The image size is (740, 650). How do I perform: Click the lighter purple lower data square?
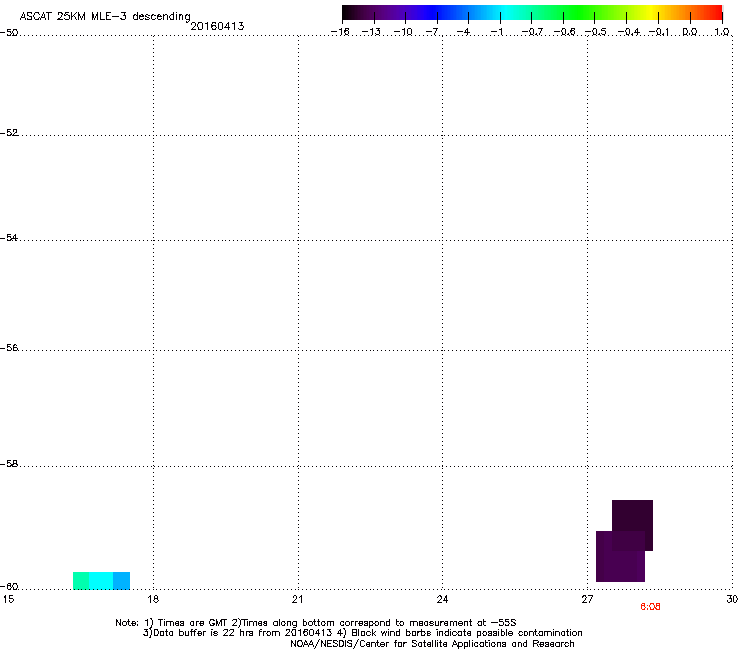[x=620, y=557]
